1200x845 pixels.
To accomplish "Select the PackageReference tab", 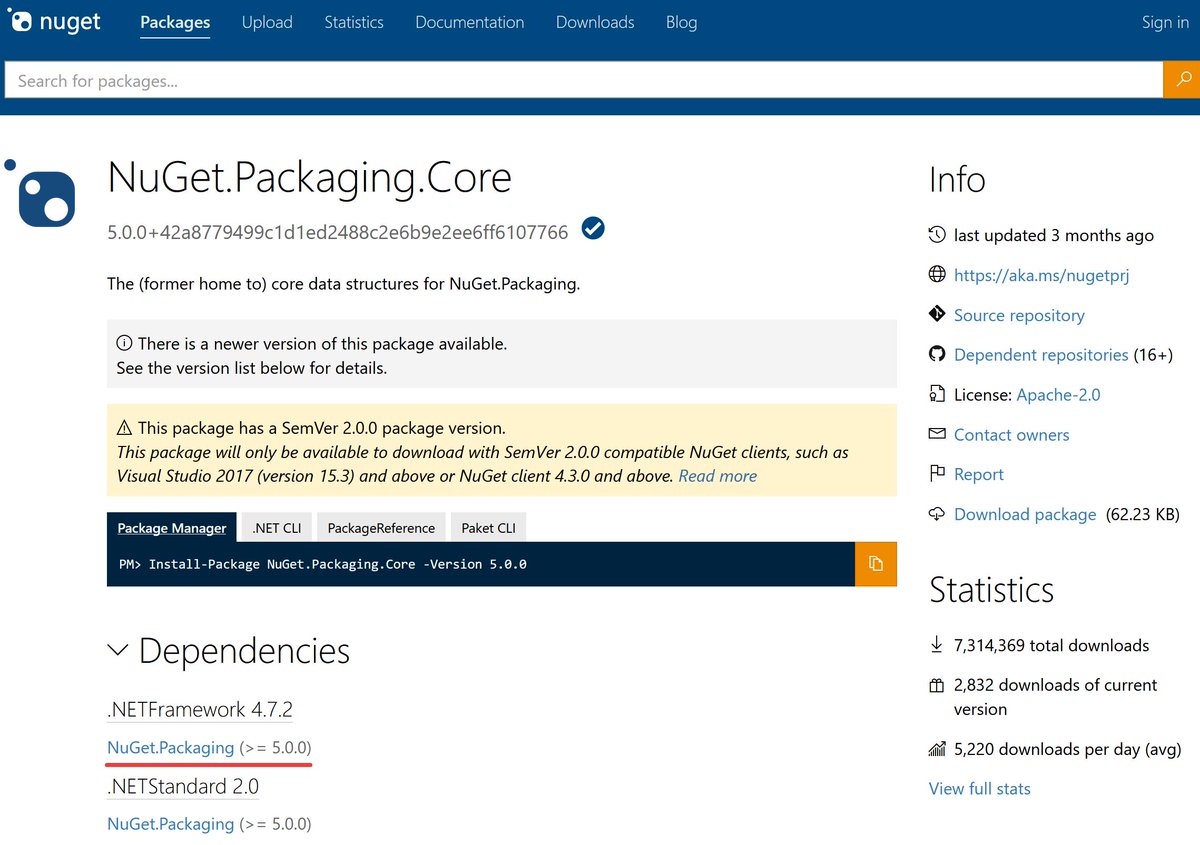I will (x=381, y=528).
